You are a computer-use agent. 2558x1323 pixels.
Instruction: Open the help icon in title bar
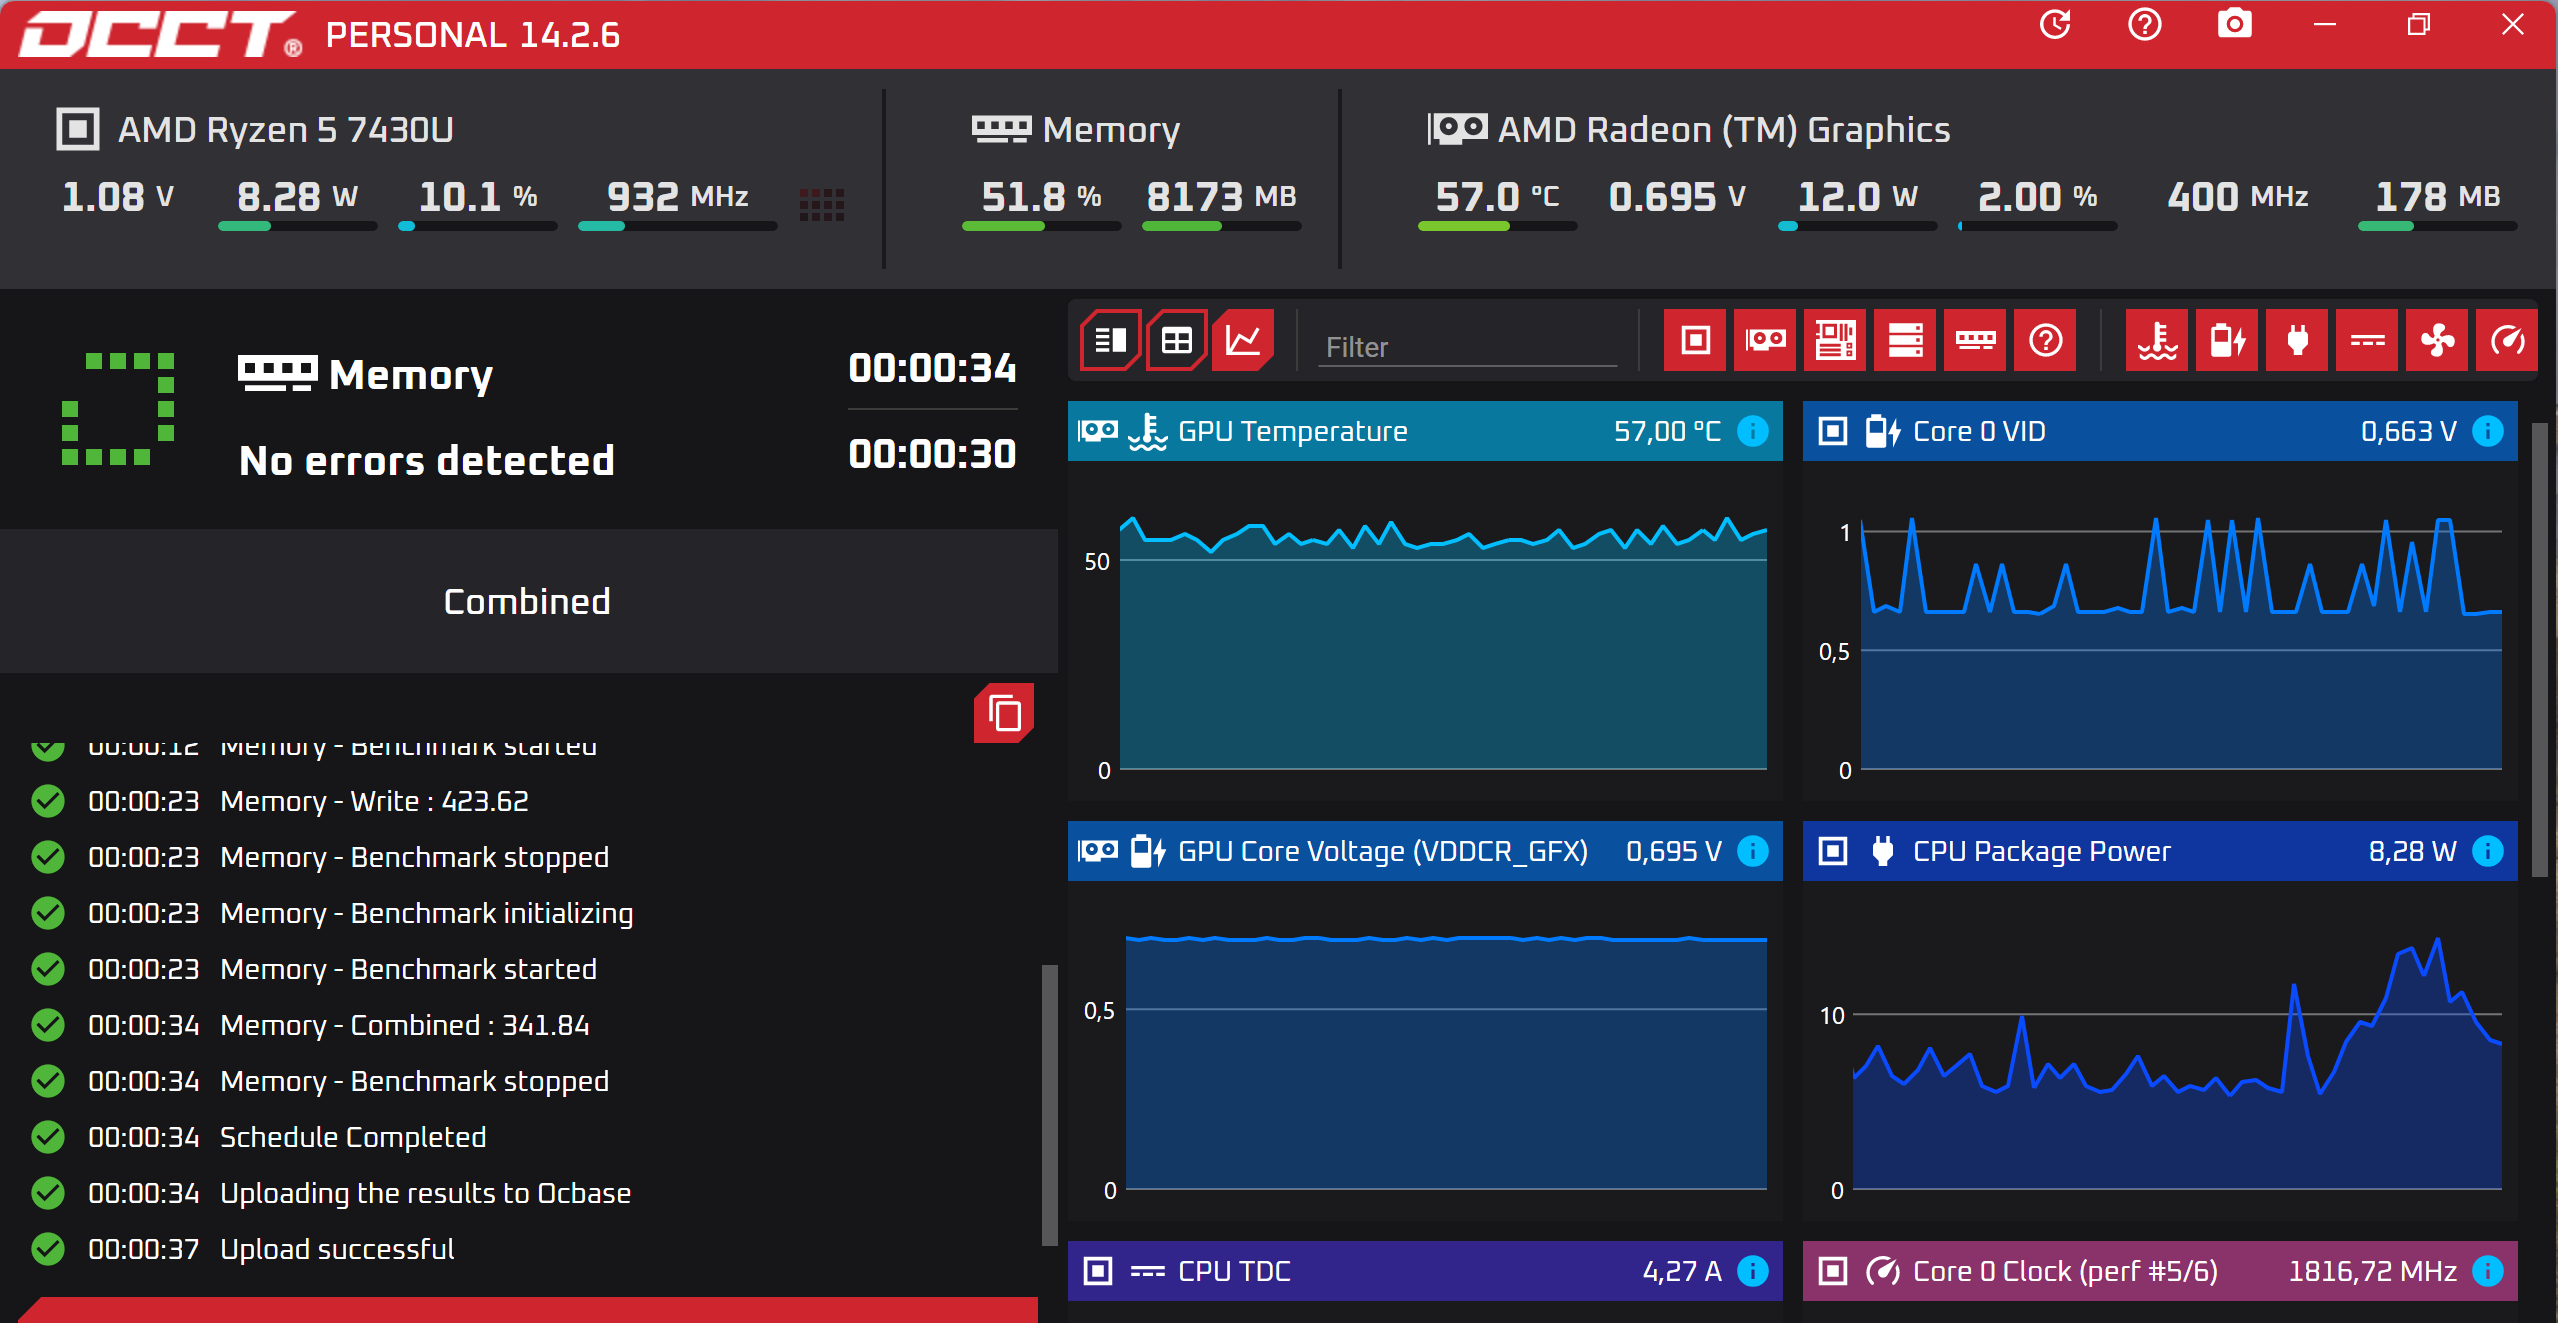pyautogui.click(x=2144, y=24)
